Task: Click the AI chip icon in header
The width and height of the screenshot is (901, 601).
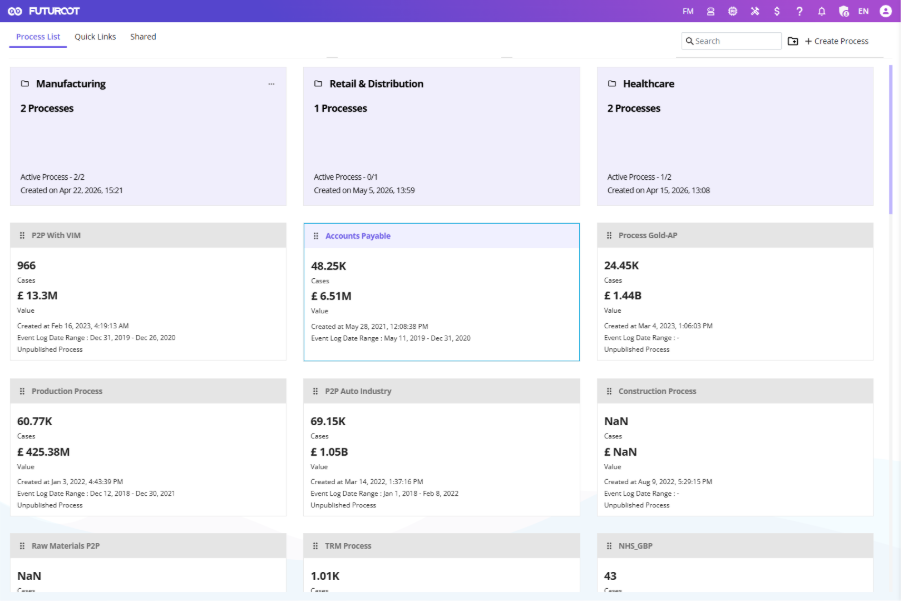Action: pyautogui.click(x=733, y=11)
